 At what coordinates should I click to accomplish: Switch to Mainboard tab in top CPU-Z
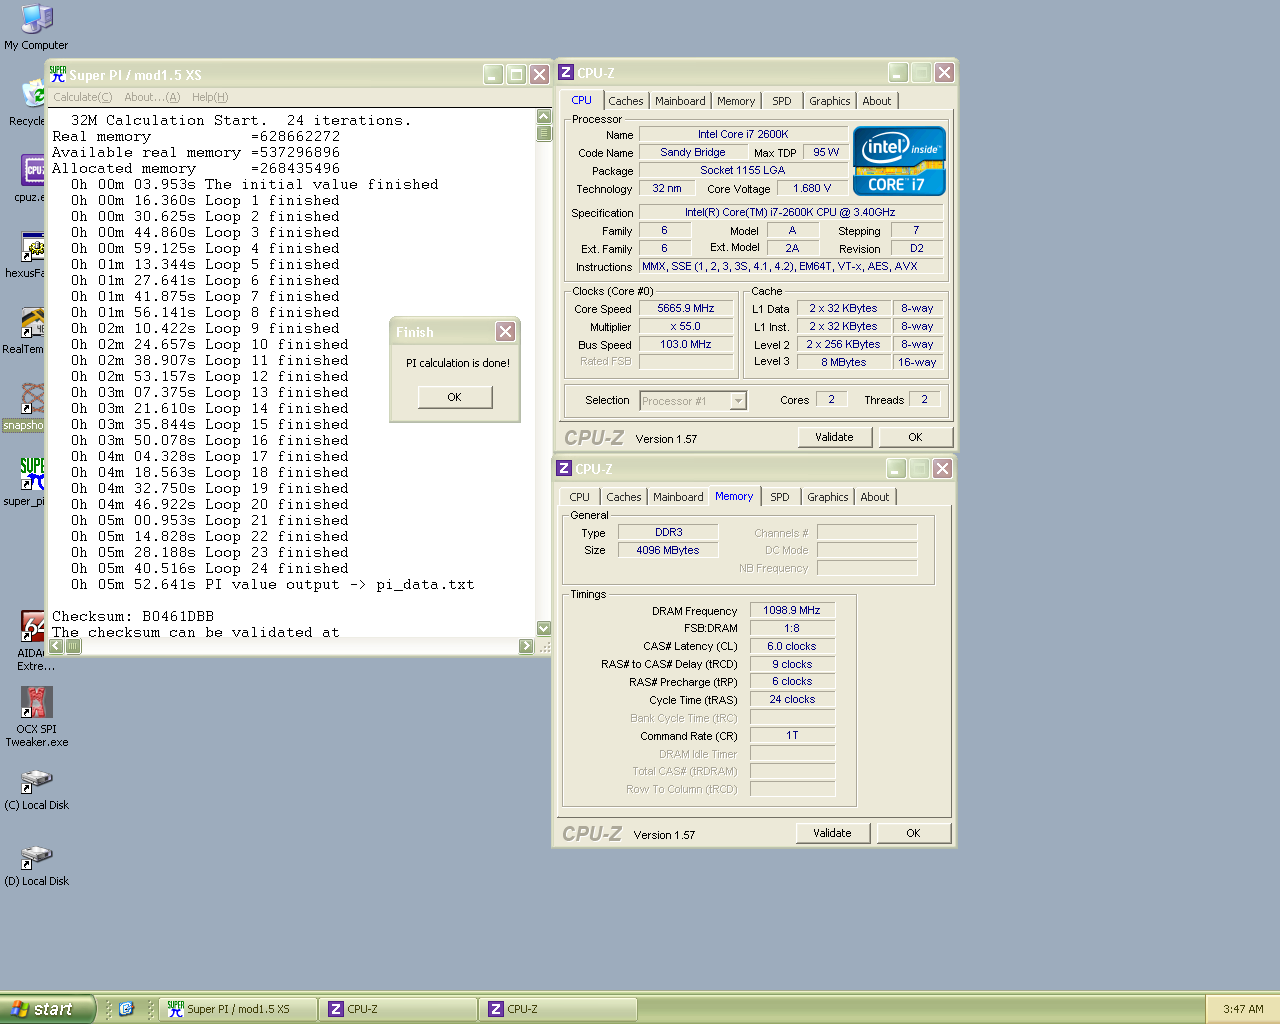pos(680,101)
